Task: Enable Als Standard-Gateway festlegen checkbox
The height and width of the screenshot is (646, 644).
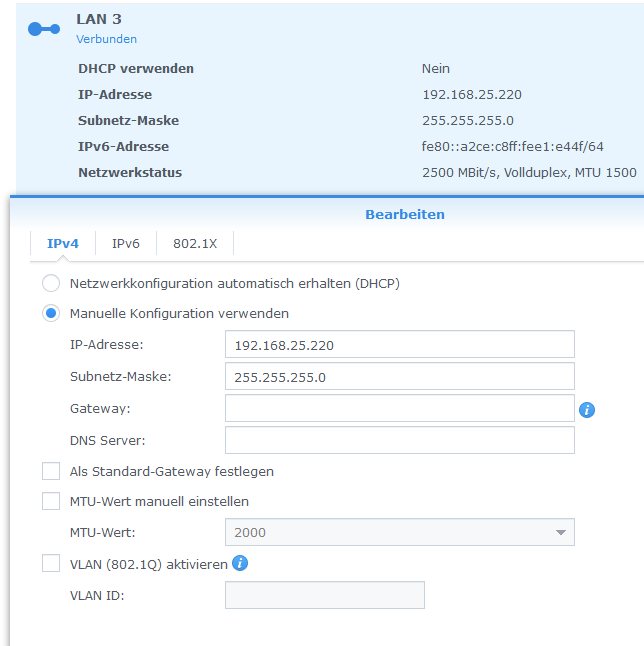Action: [x=51, y=471]
